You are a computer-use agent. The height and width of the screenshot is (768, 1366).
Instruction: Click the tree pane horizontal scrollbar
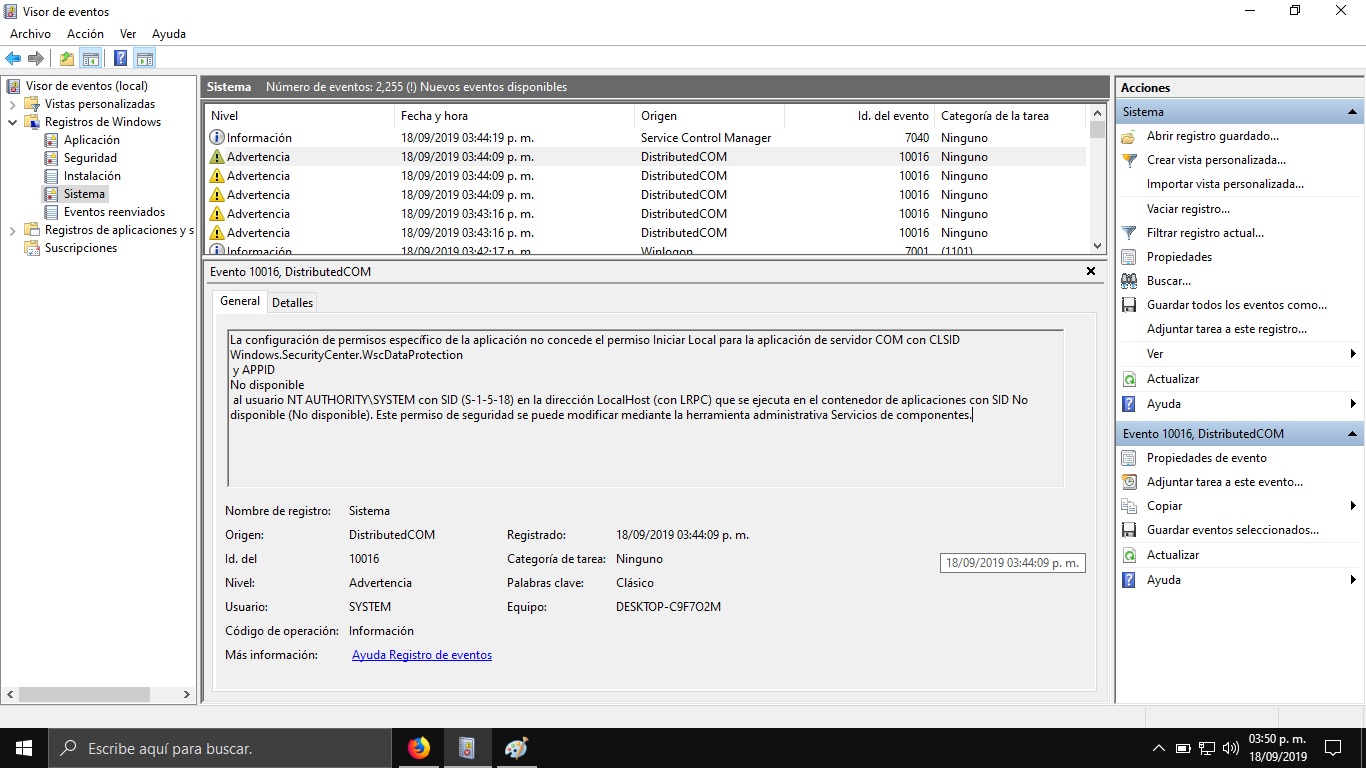coord(84,694)
